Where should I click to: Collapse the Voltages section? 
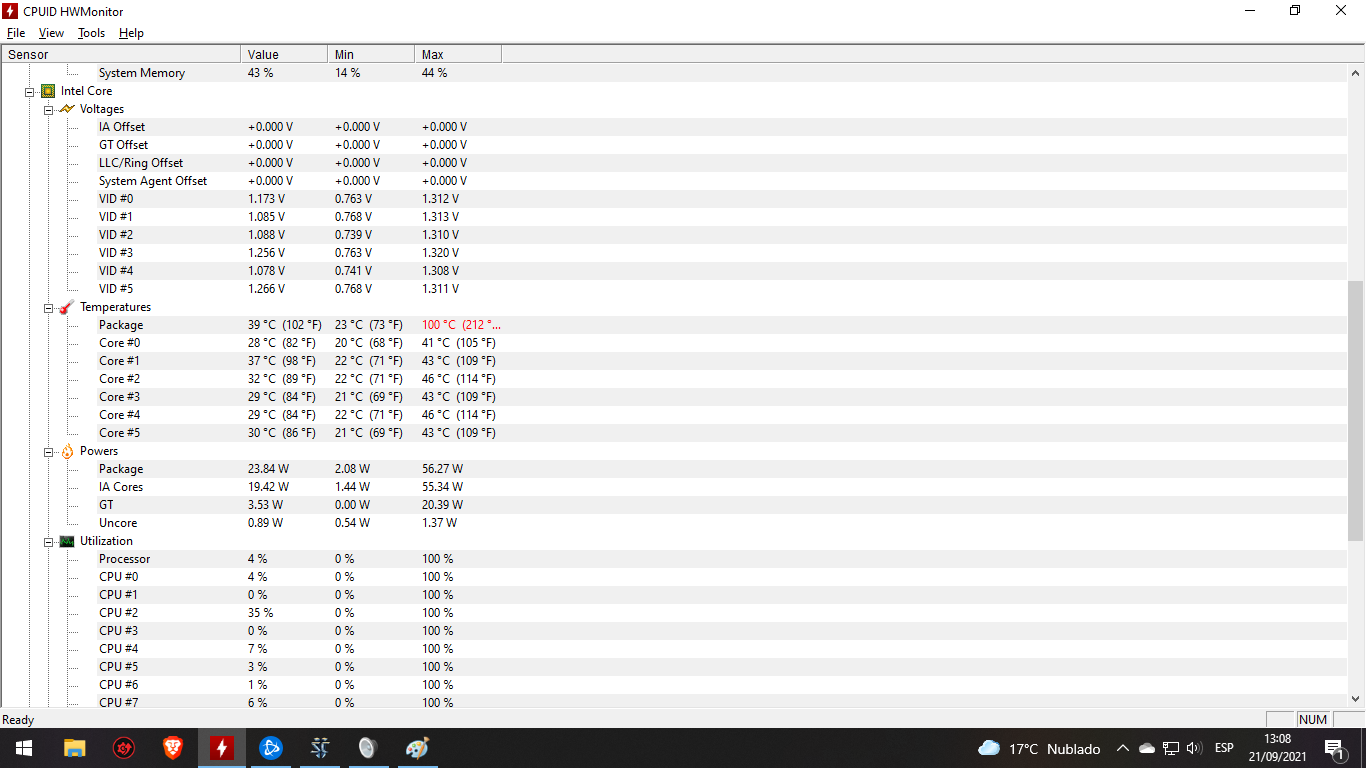pos(48,109)
